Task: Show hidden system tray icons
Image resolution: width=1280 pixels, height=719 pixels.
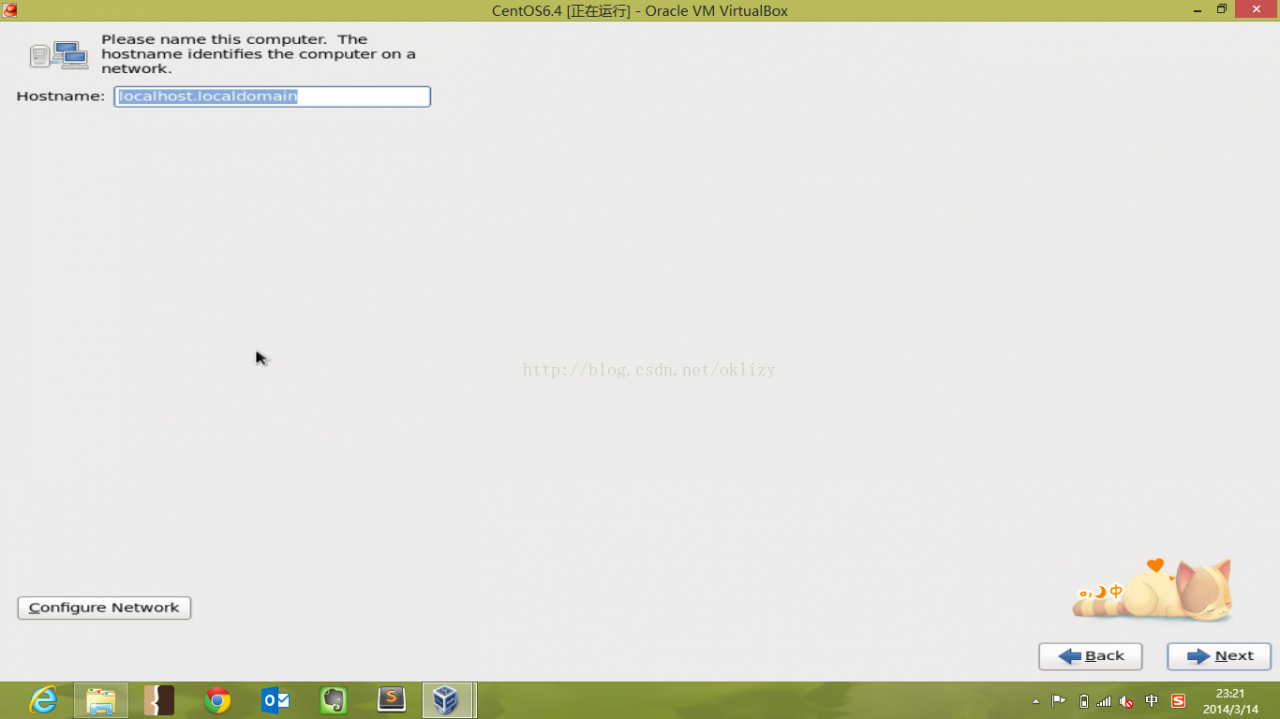Action: (x=1035, y=701)
